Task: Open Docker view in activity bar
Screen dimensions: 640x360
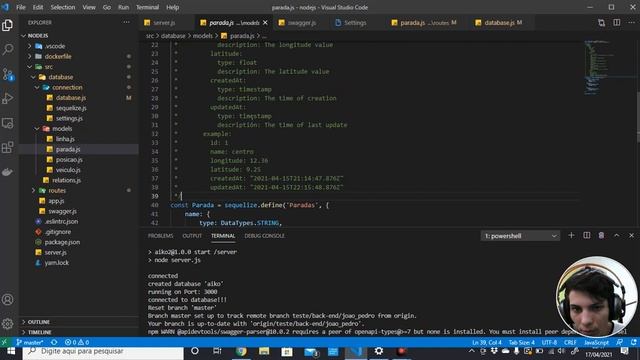Action: coord(7,172)
